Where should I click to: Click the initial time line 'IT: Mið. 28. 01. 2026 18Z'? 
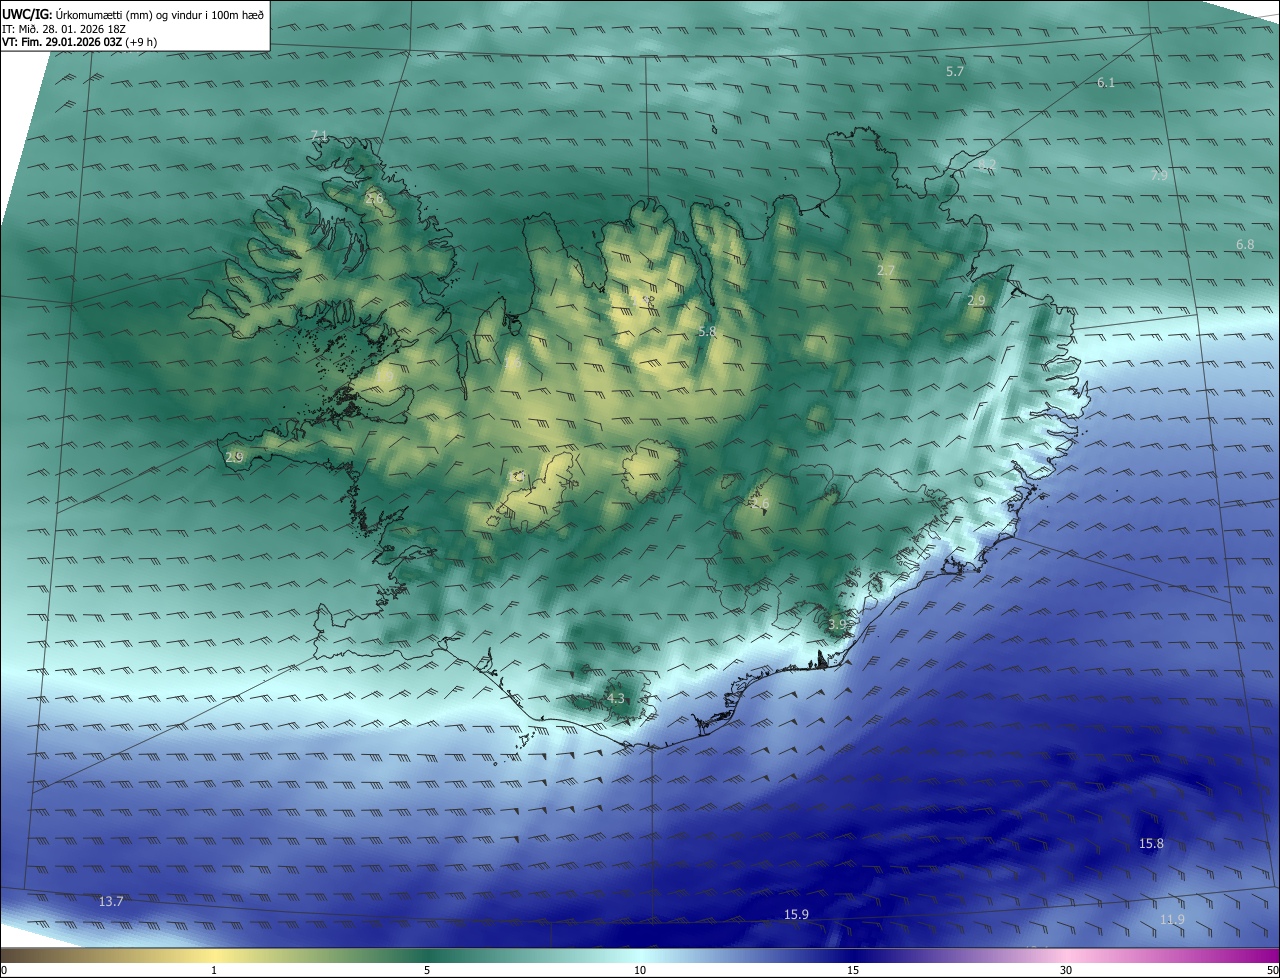click(x=63, y=29)
